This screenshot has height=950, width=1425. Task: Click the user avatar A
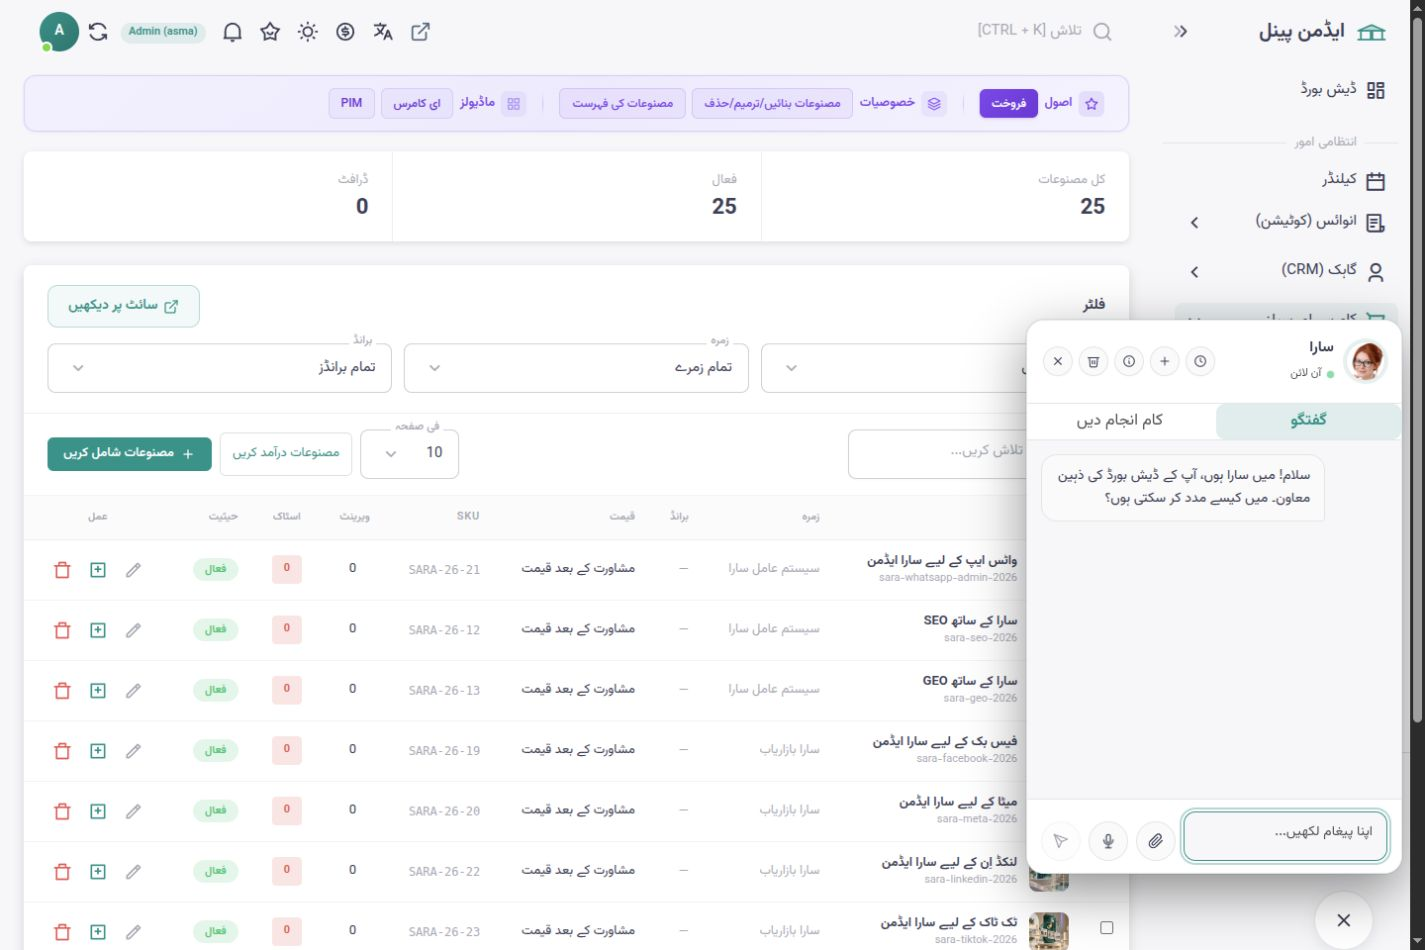(x=59, y=32)
